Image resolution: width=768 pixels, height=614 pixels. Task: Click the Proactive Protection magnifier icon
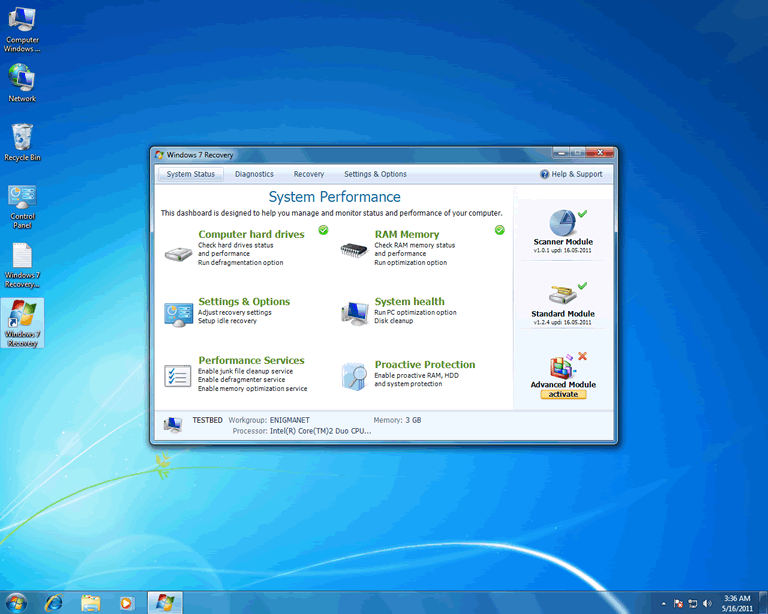coord(354,376)
